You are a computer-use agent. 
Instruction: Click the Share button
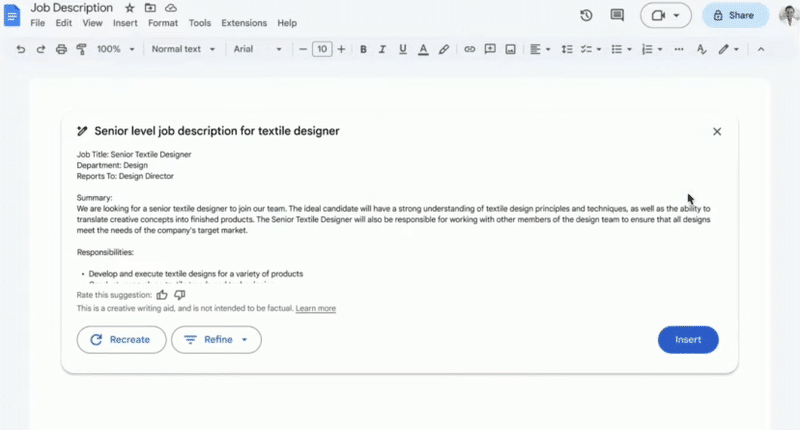click(x=735, y=15)
